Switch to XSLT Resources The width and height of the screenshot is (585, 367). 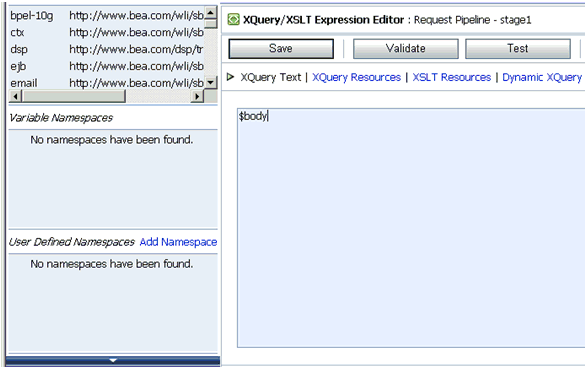(x=451, y=77)
